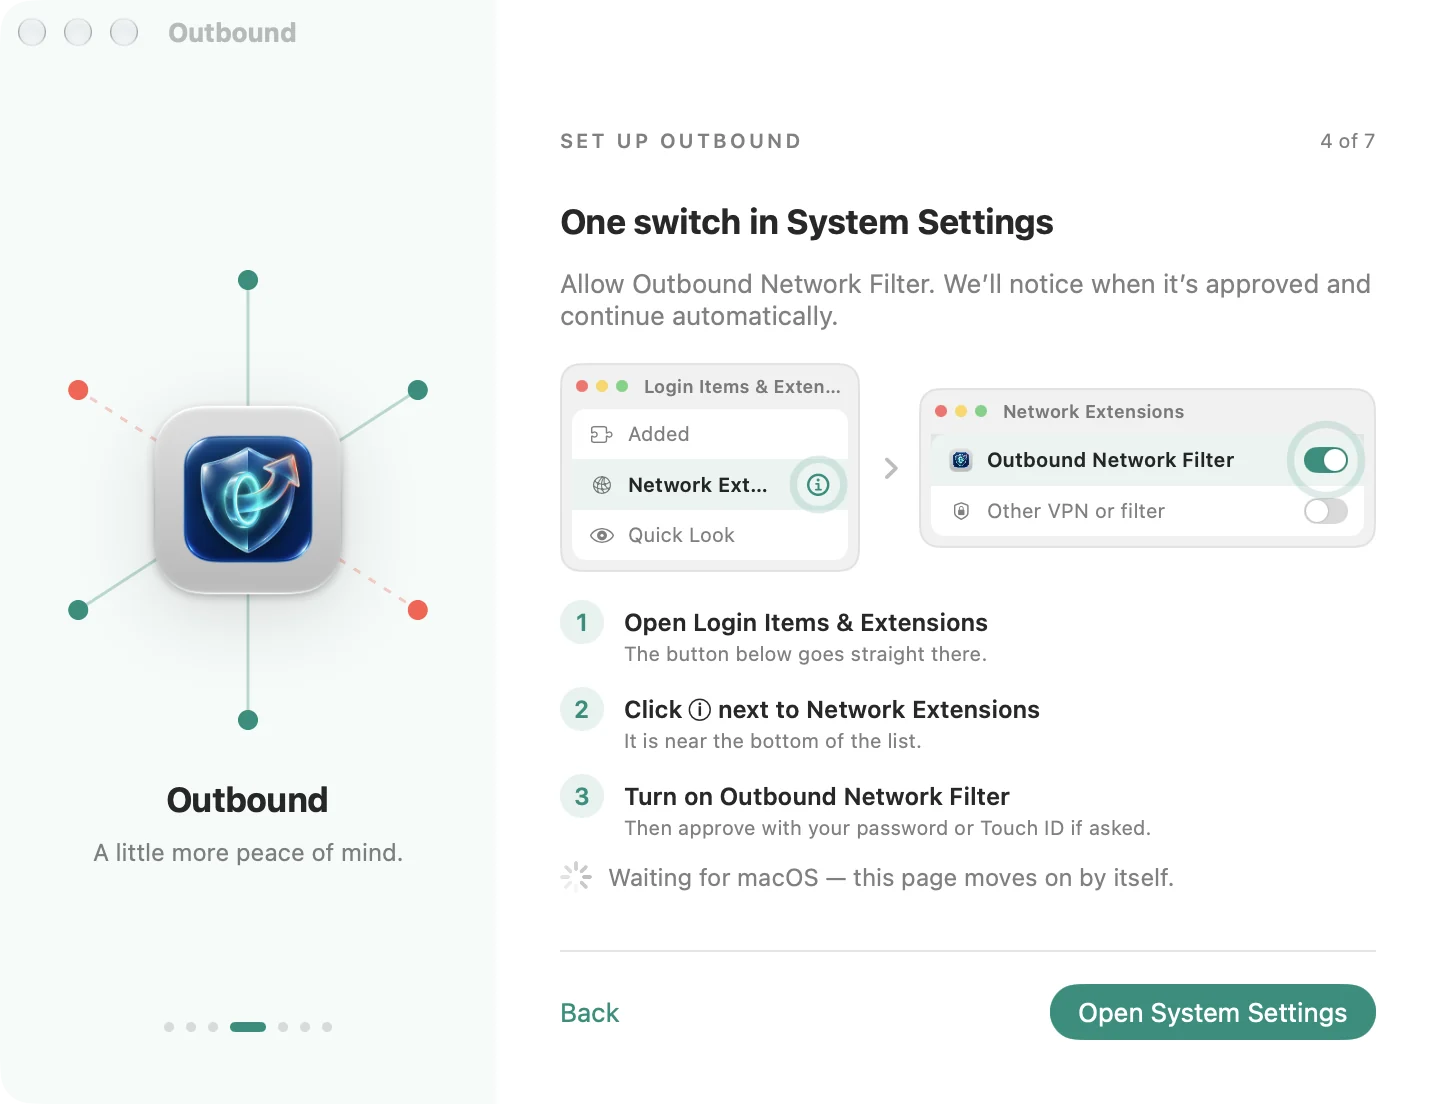Click the last page indicator dot

pyautogui.click(x=327, y=1027)
